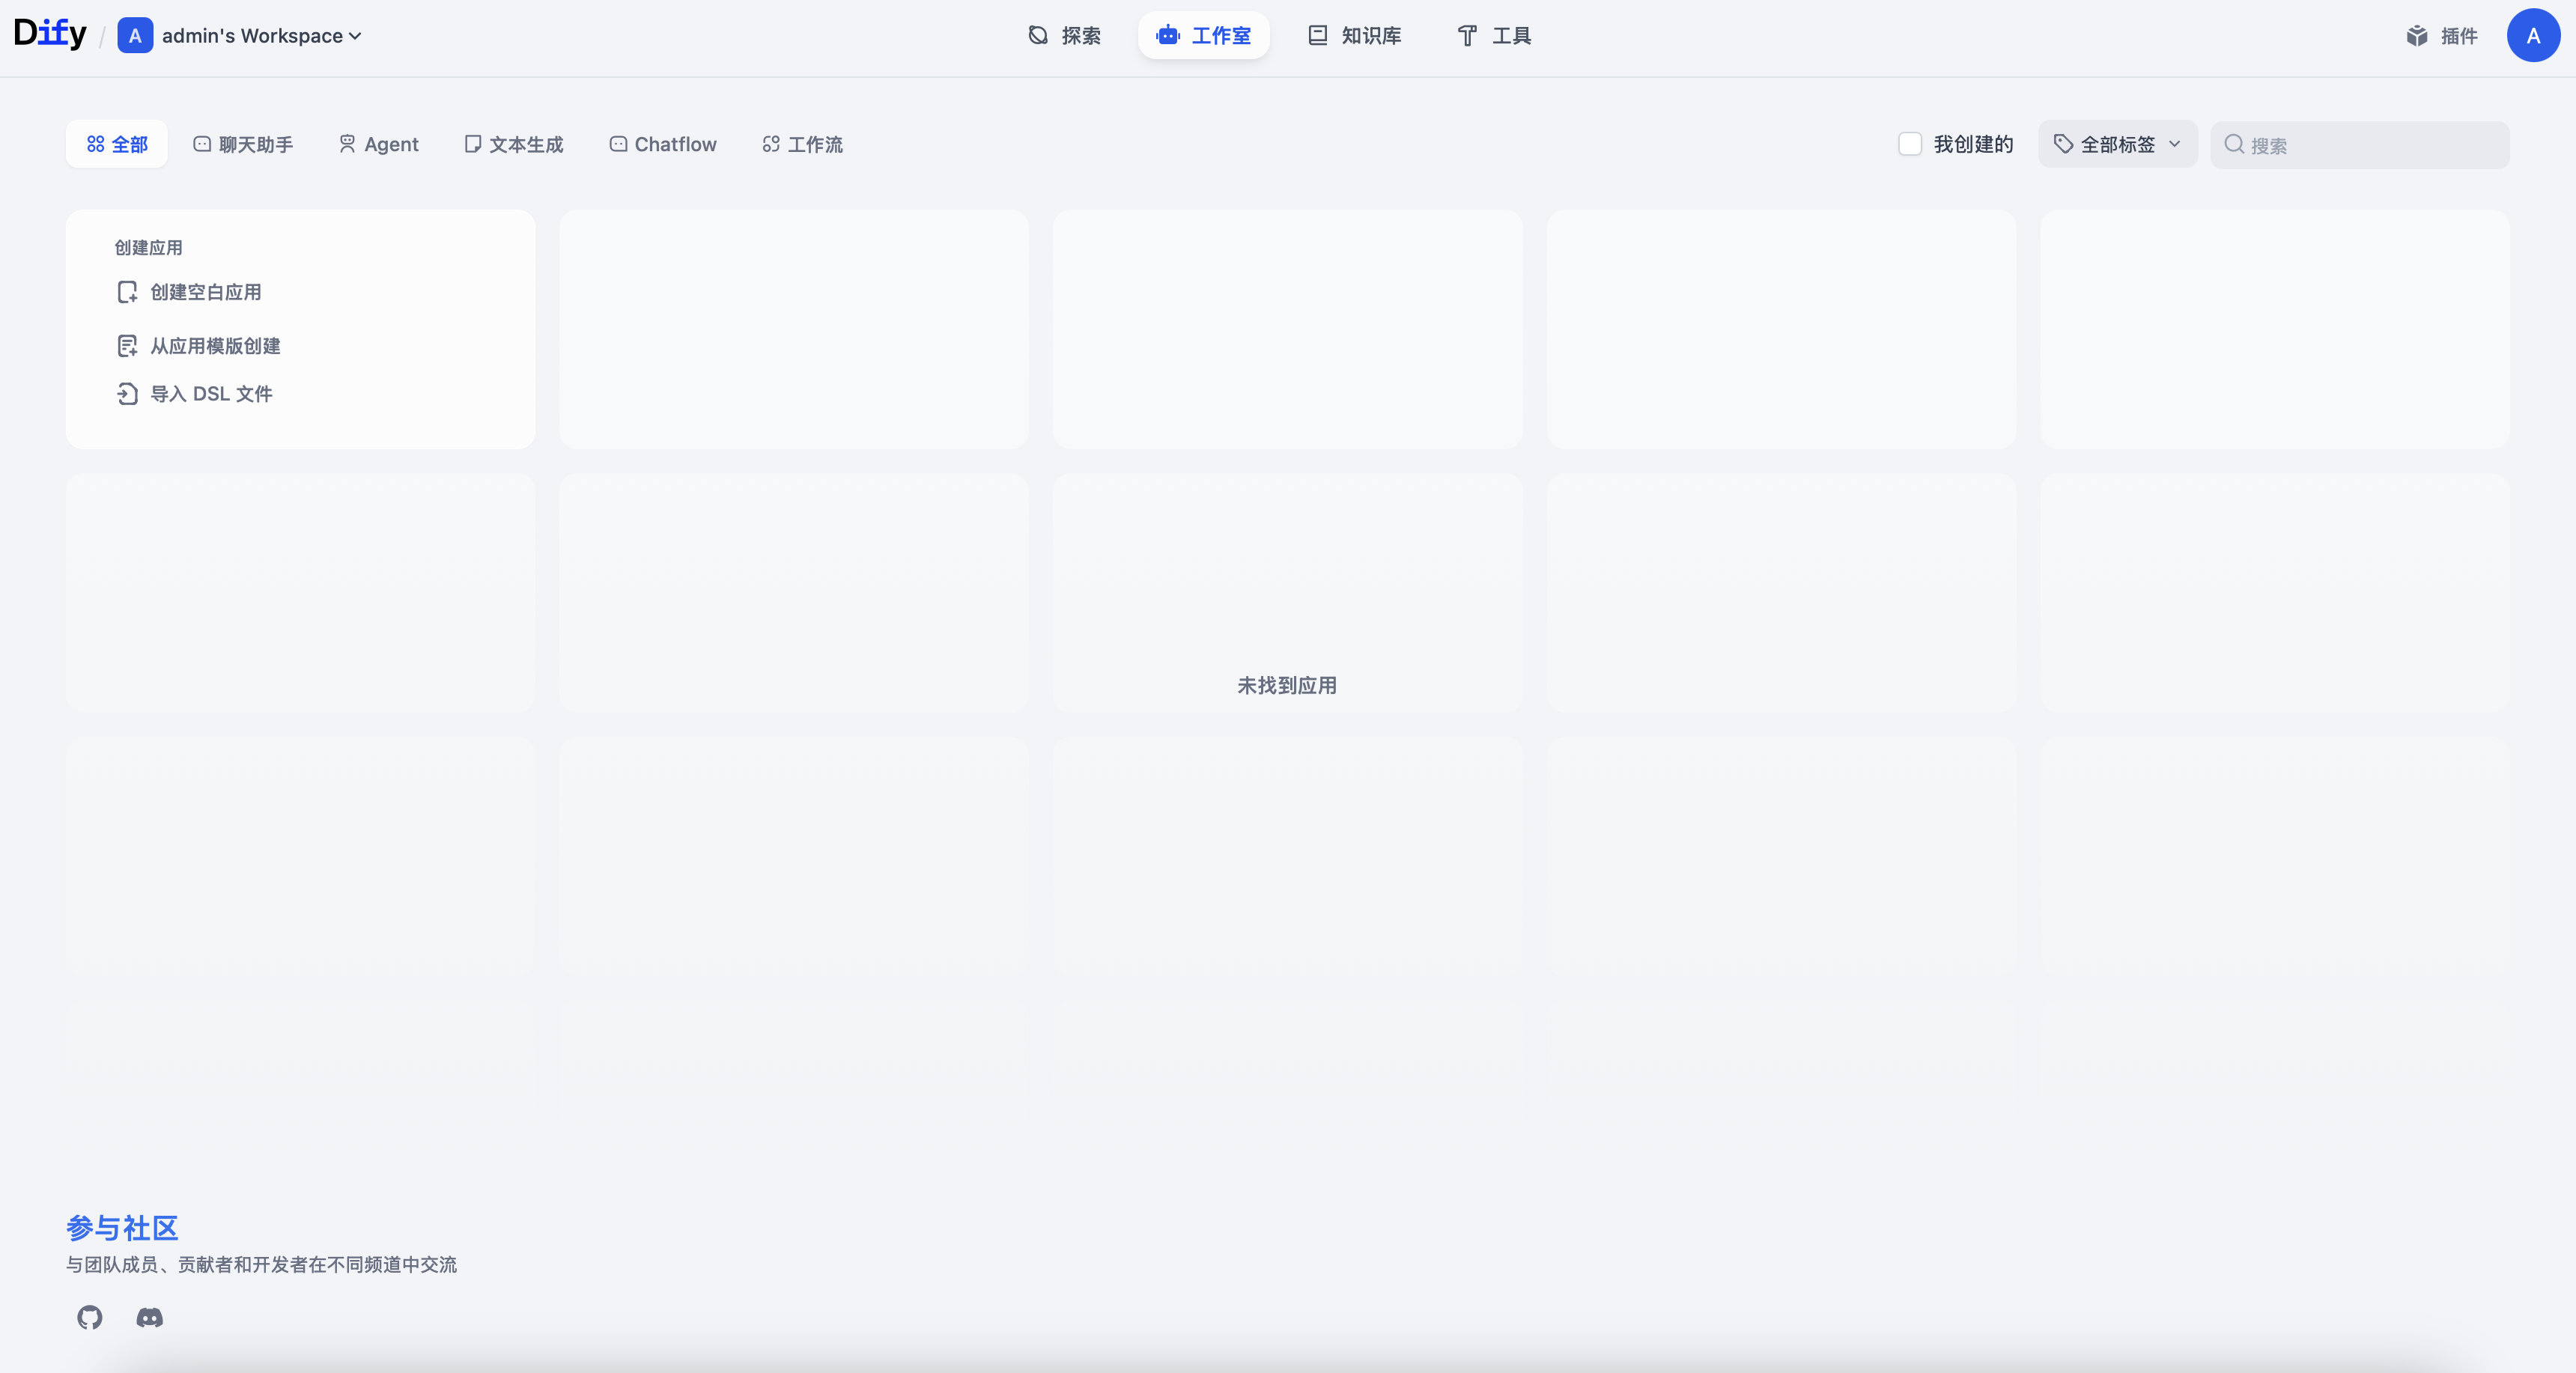
Task: Click 从应用模版创建 link
Action: pyautogui.click(x=215, y=346)
